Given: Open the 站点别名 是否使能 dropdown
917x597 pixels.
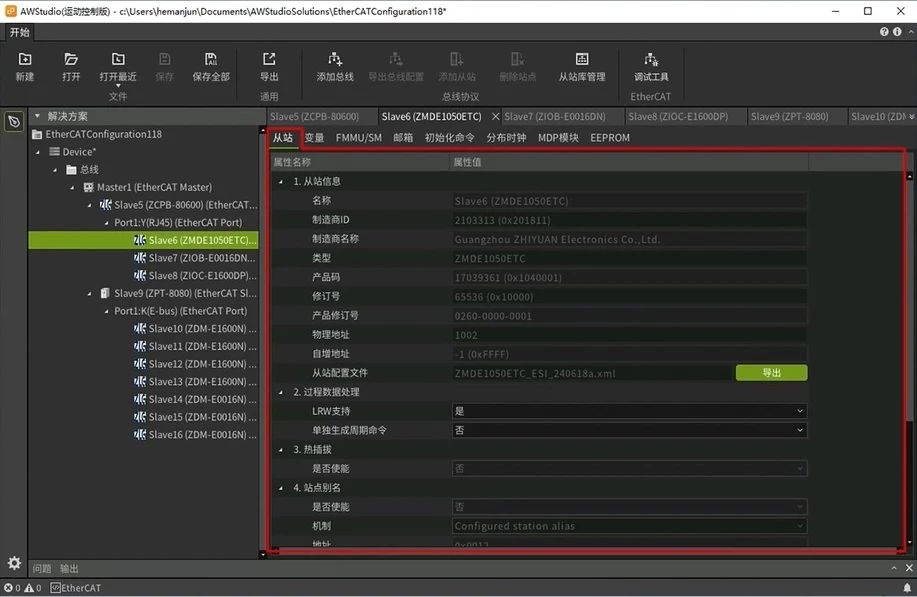Looking at the screenshot, I should click(629, 507).
